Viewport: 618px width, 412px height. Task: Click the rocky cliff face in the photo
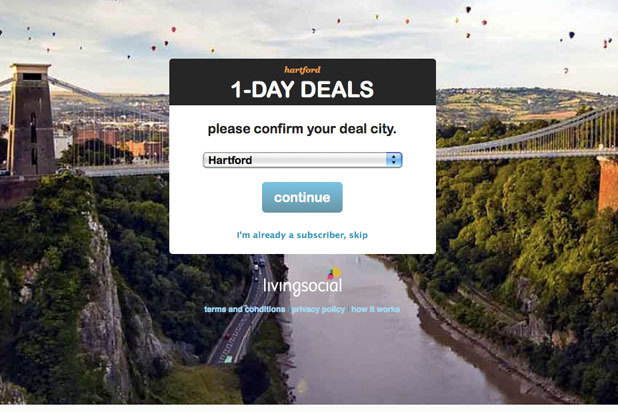point(104,315)
